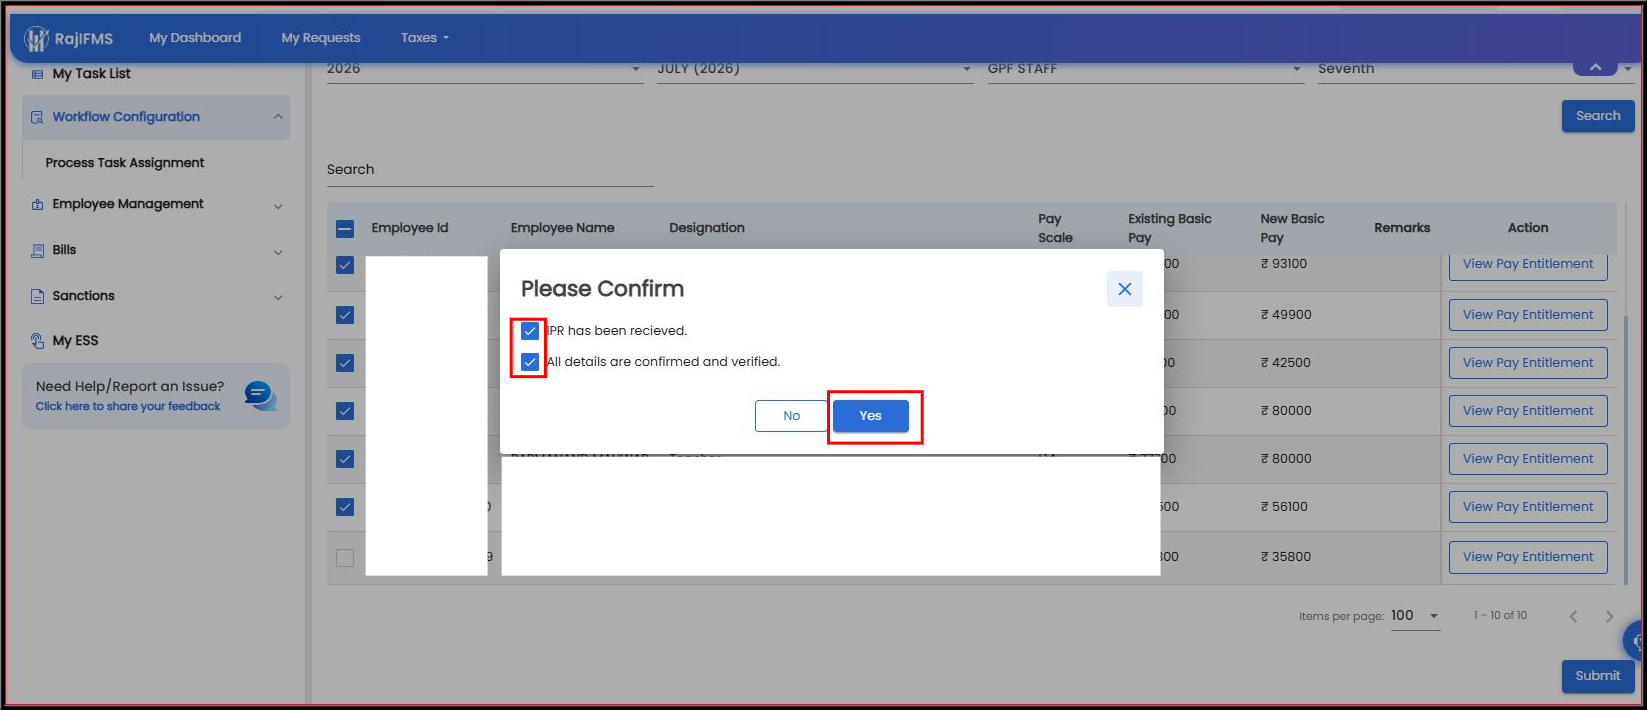Toggle checkbox for the ₹ 49900 row
Image resolution: width=1647 pixels, height=710 pixels.
[345, 315]
